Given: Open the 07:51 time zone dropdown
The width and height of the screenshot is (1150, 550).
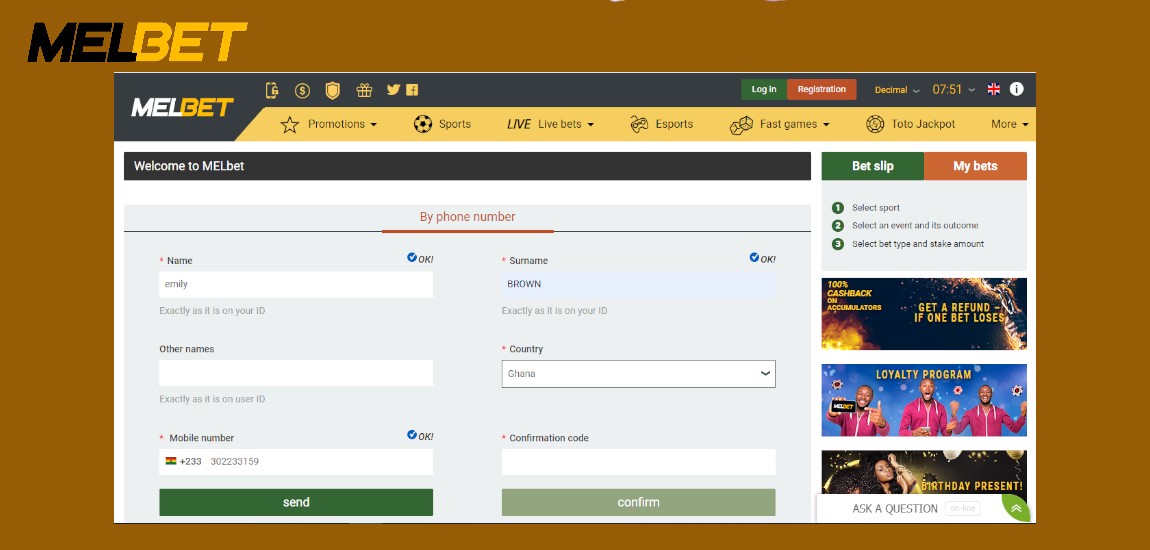Looking at the screenshot, I should pyautogui.click(x=953, y=89).
